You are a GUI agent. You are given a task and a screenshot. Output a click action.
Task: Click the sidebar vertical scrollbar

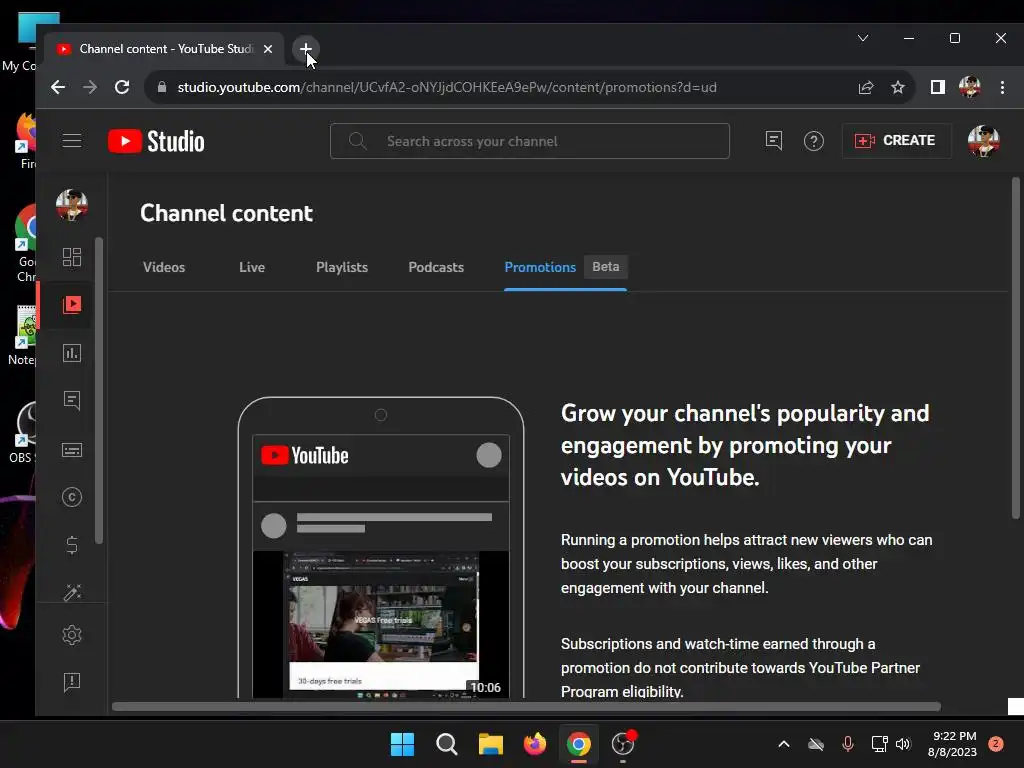(x=99, y=391)
